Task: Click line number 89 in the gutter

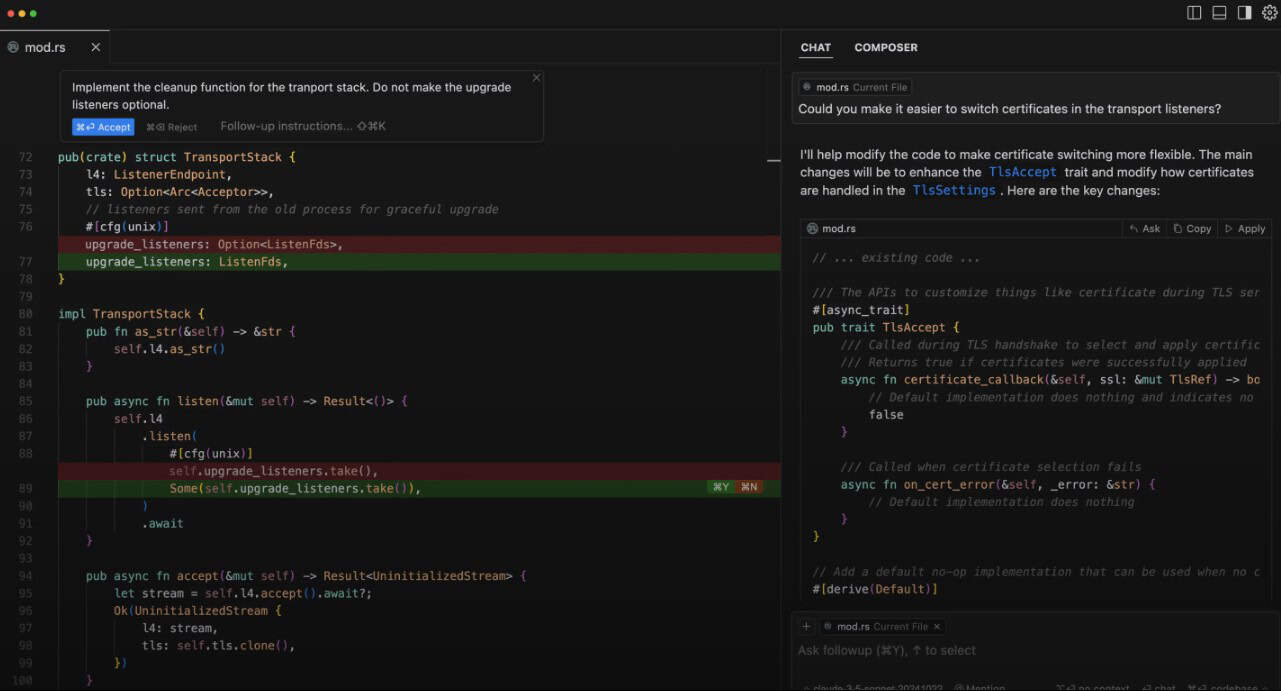Action: coord(25,488)
